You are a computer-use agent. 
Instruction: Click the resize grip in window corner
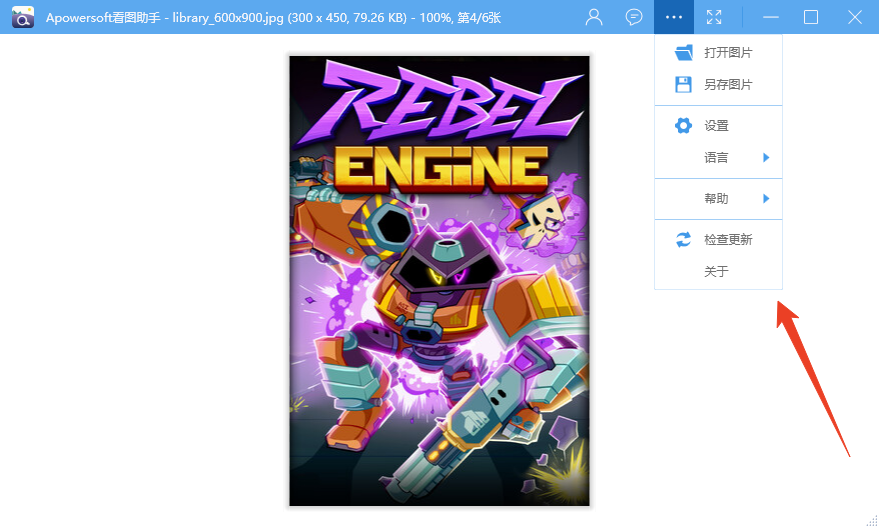pyautogui.click(x=871, y=520)
